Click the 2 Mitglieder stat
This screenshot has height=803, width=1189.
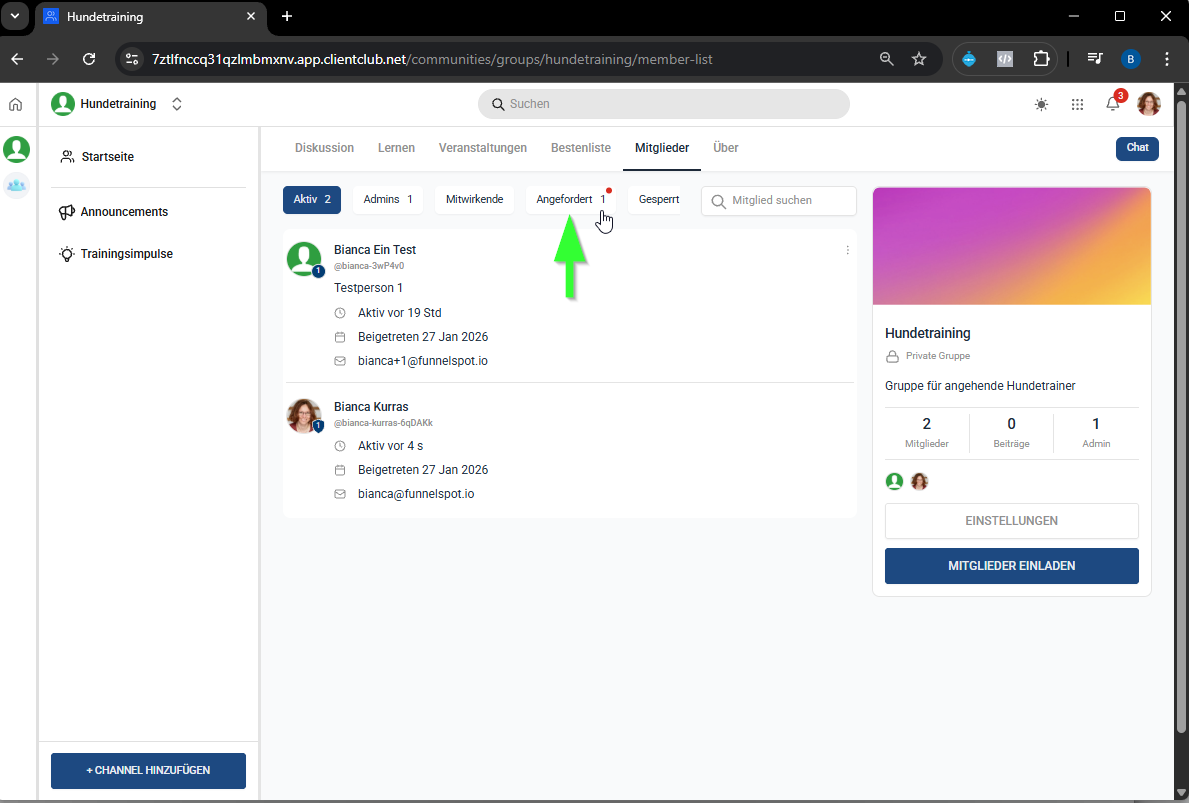click(x=927, y=432)
